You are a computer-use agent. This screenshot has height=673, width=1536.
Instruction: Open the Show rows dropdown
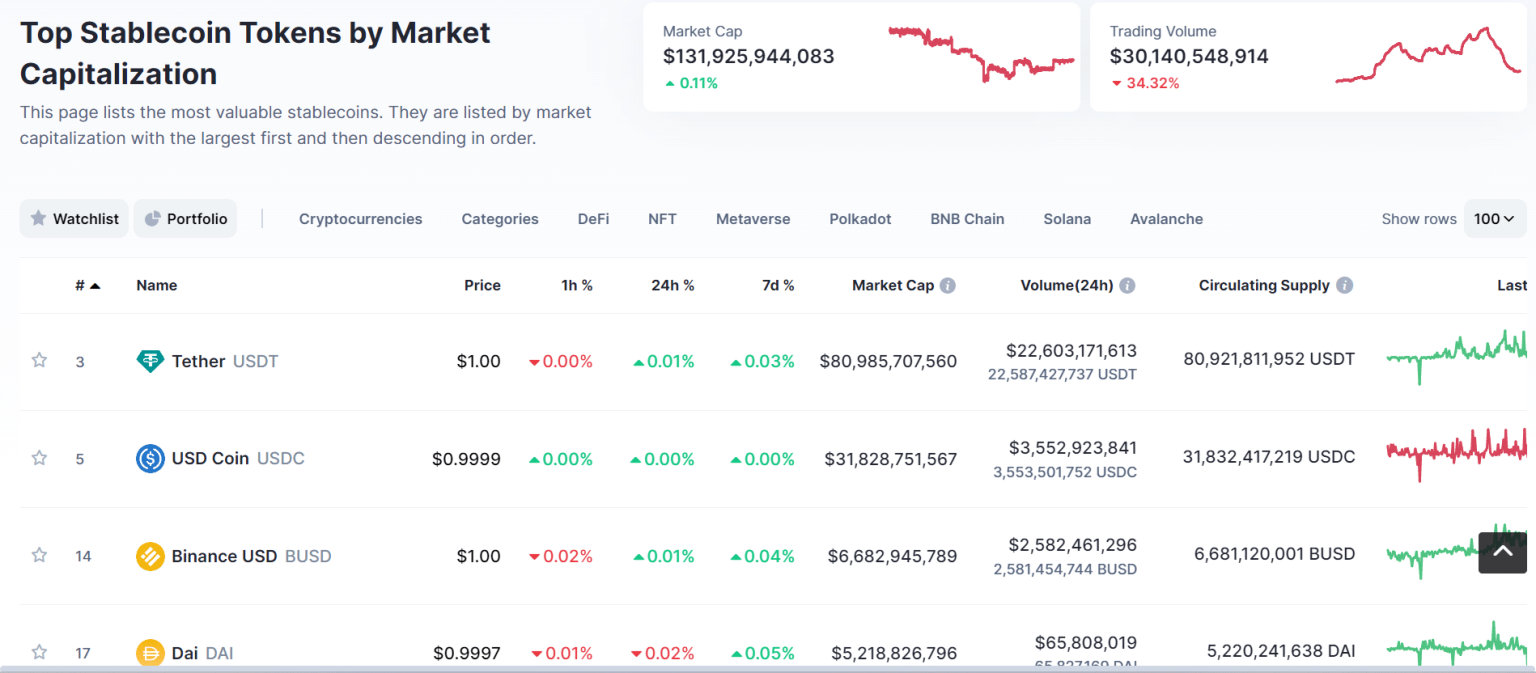(1494, 218)
